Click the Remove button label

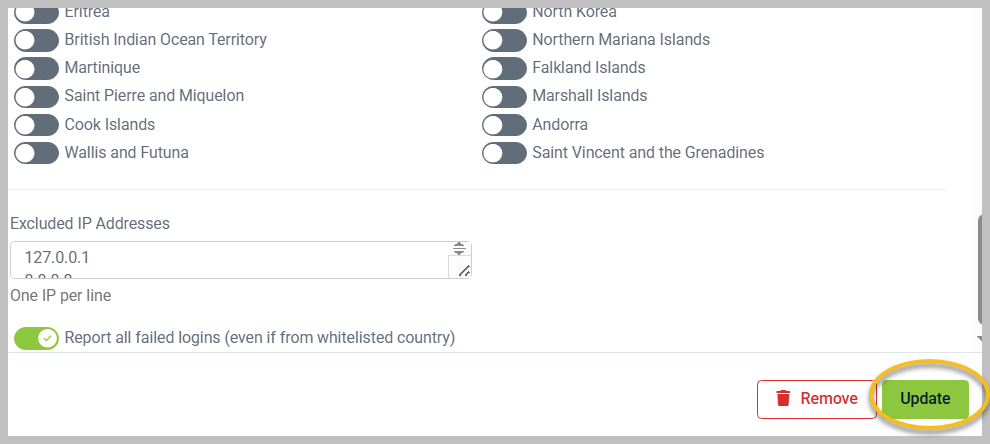tap(829, 398)
